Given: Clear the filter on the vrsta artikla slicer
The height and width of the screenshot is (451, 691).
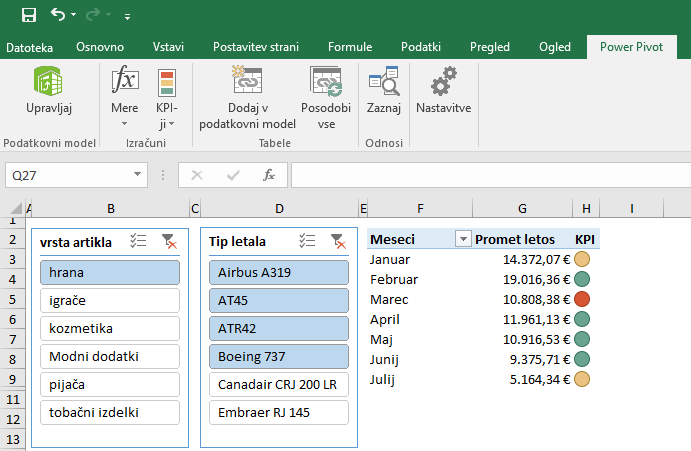Looking at the screenshot, I should coord(169,241).
